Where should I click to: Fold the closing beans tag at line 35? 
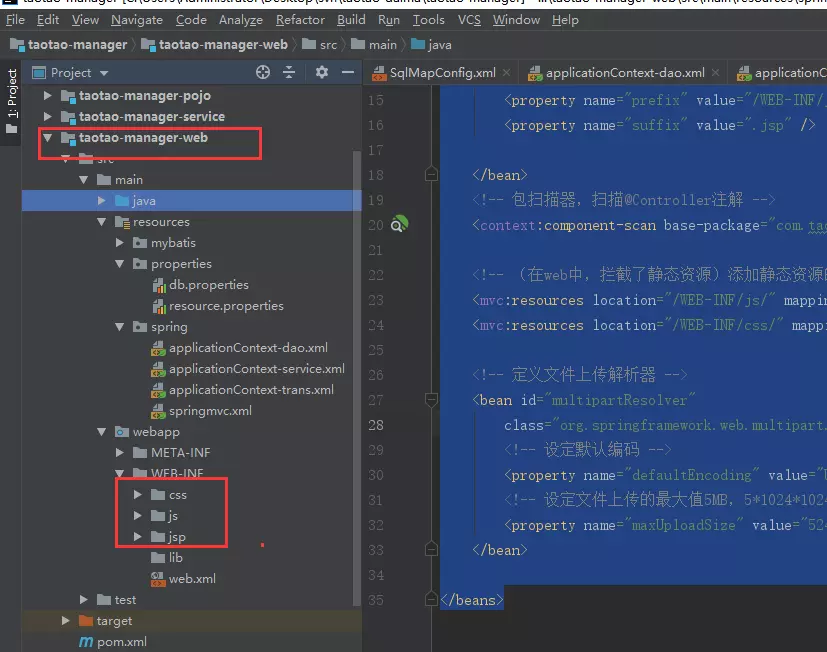click(x=431, y=600)
